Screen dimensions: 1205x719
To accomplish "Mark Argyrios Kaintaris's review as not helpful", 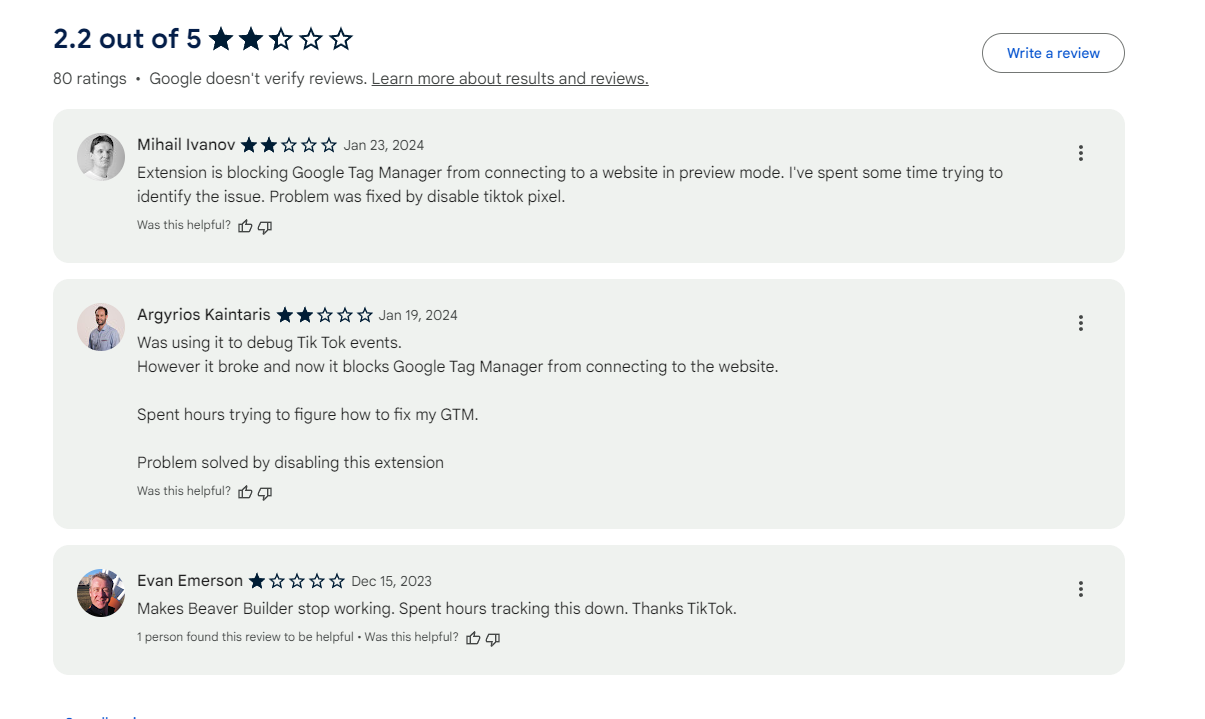I will (x=265, y=492).
